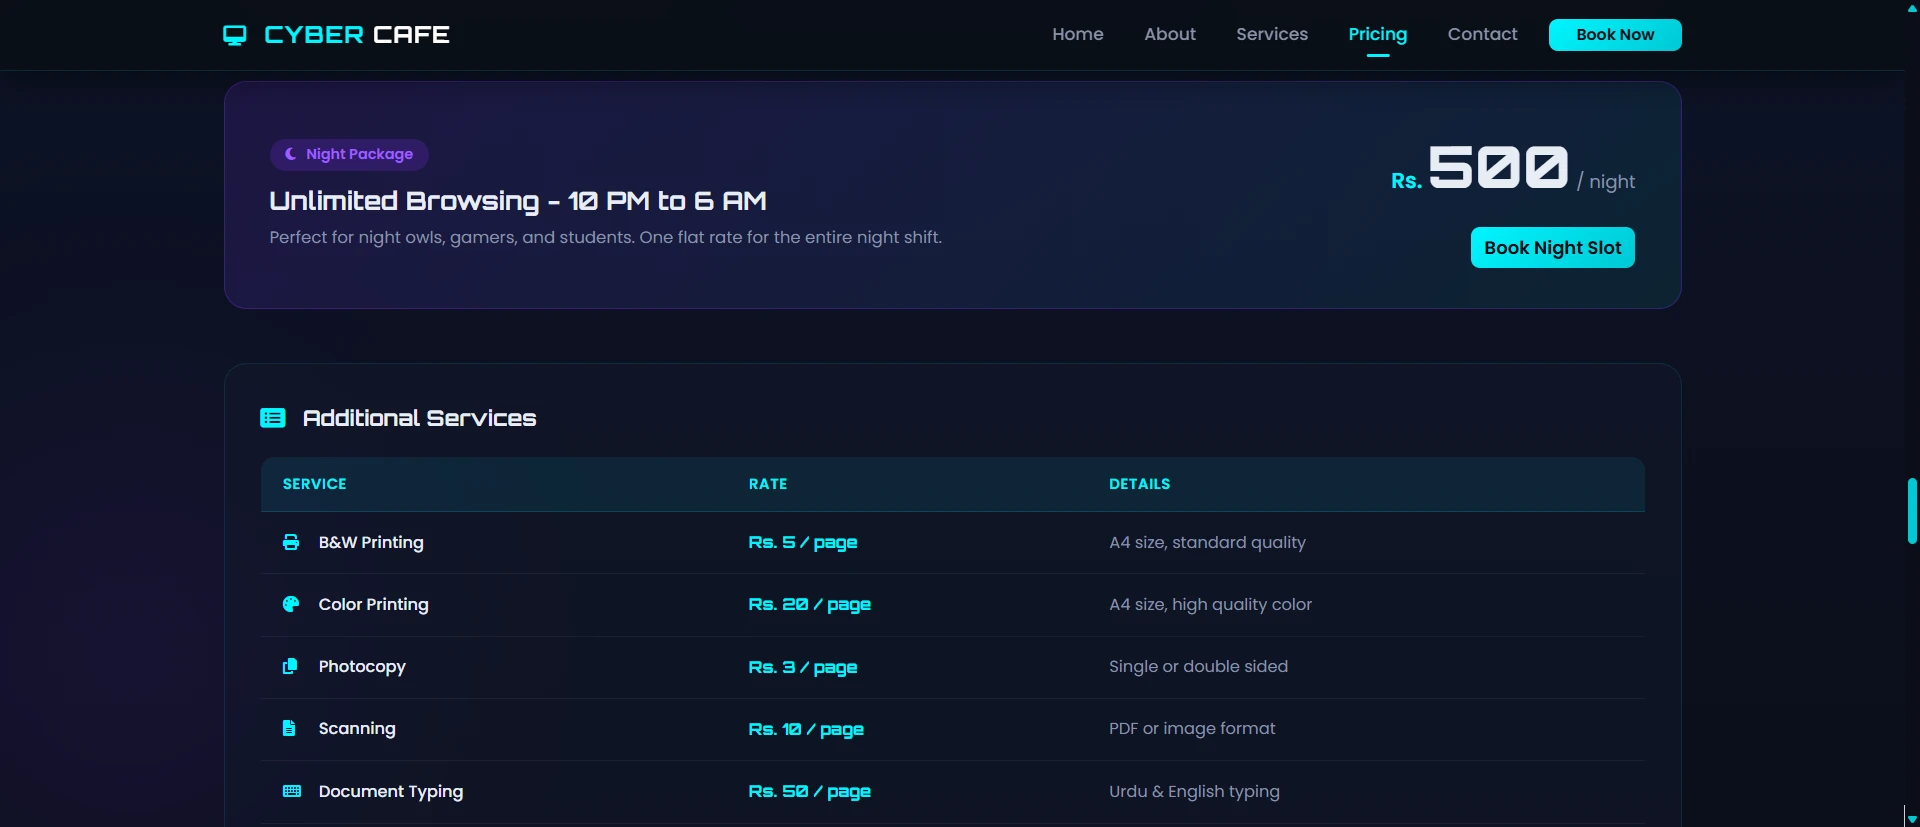Click the scrollbar up arrow
Image resolution: width=1920 pixels, height=827 pixels.
tap(1912, 8)
